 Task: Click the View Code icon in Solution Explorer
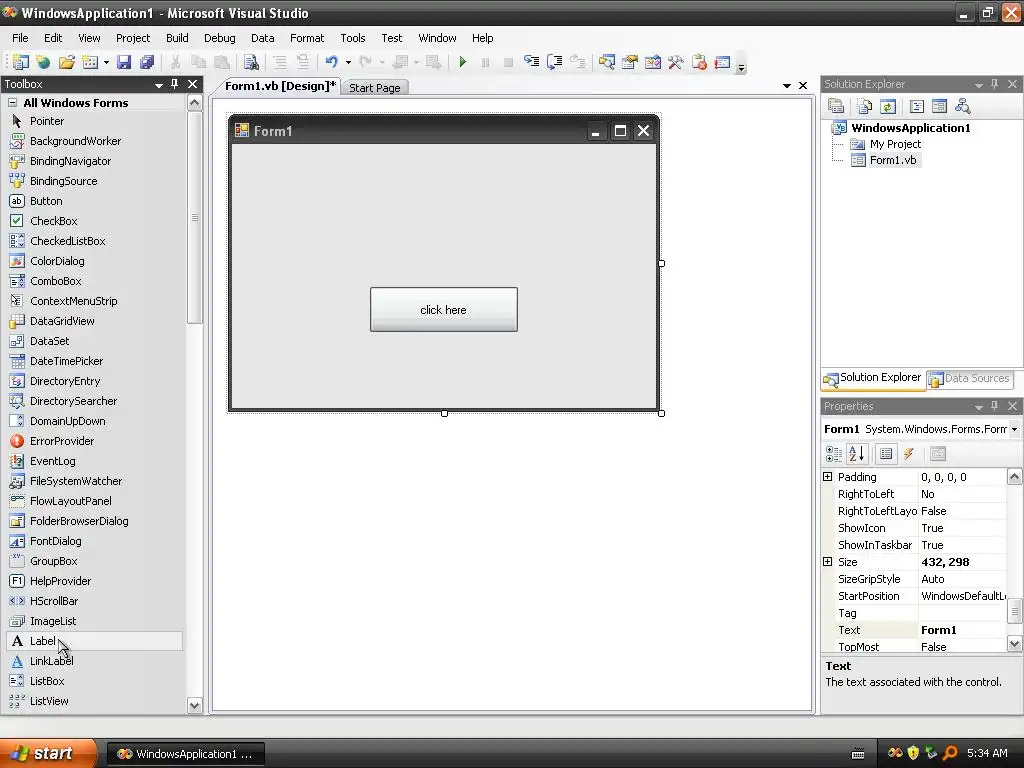click(916, 106)
